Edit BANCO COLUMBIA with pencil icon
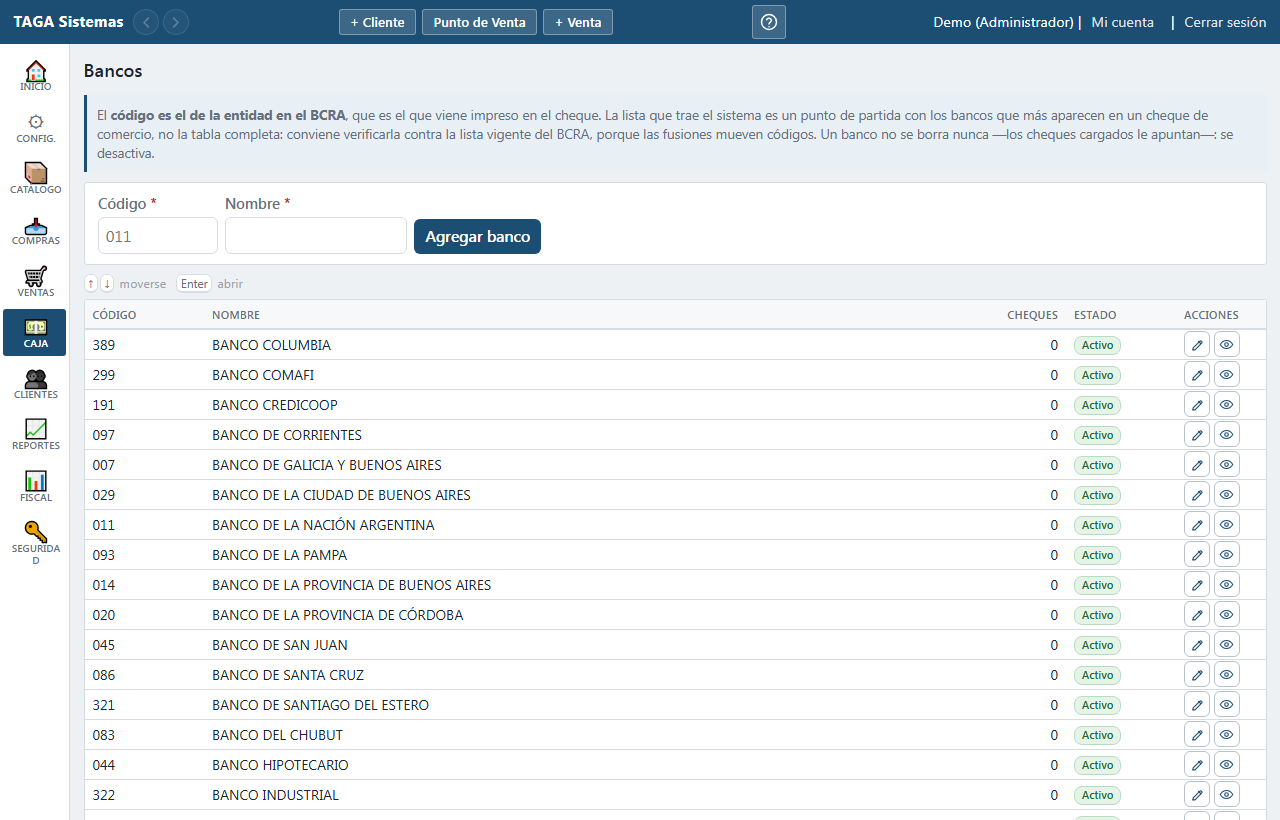The height and width of the screenshot is (820, 1280). pos(1197,345)
